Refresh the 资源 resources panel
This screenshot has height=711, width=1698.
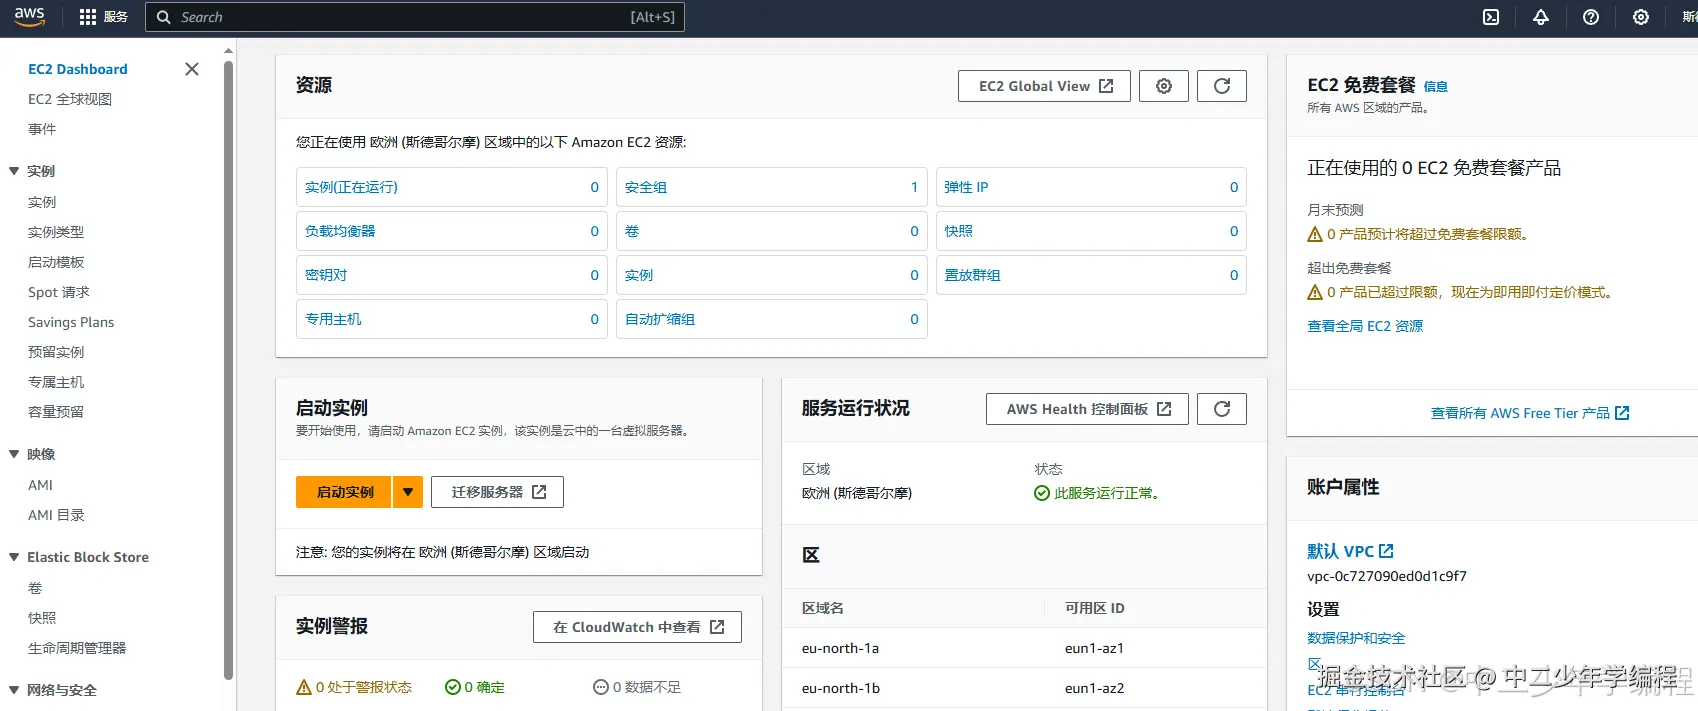(1222, 86)
